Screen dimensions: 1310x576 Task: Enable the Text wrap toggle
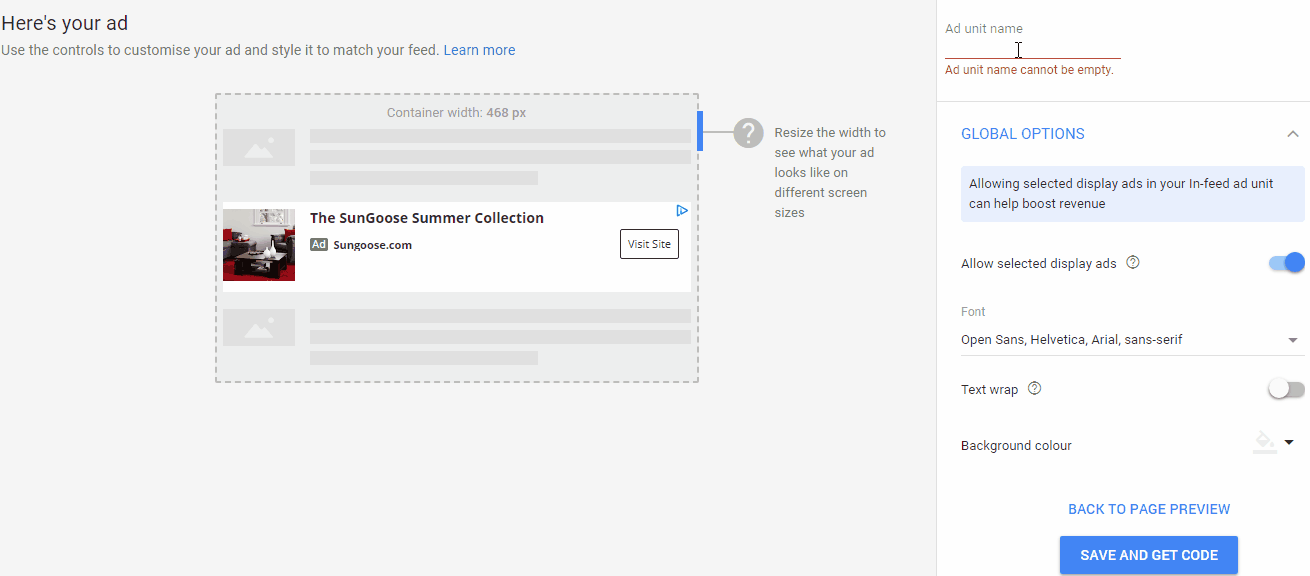tap(1287, 389)
